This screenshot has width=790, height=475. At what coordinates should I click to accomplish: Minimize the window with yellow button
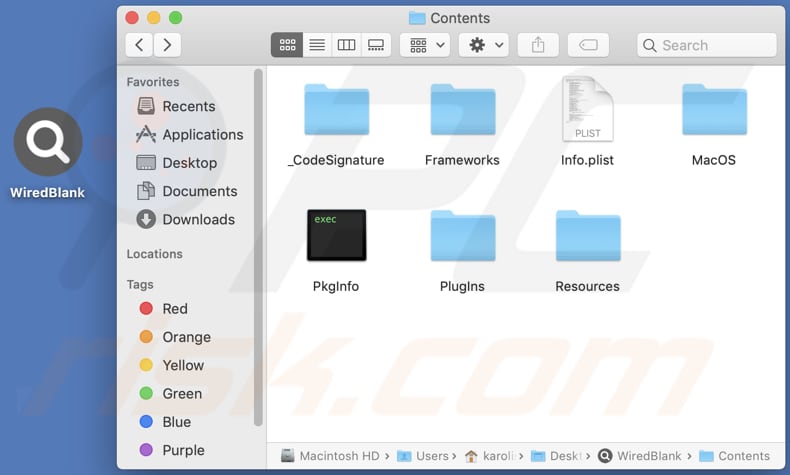point(154,18)
